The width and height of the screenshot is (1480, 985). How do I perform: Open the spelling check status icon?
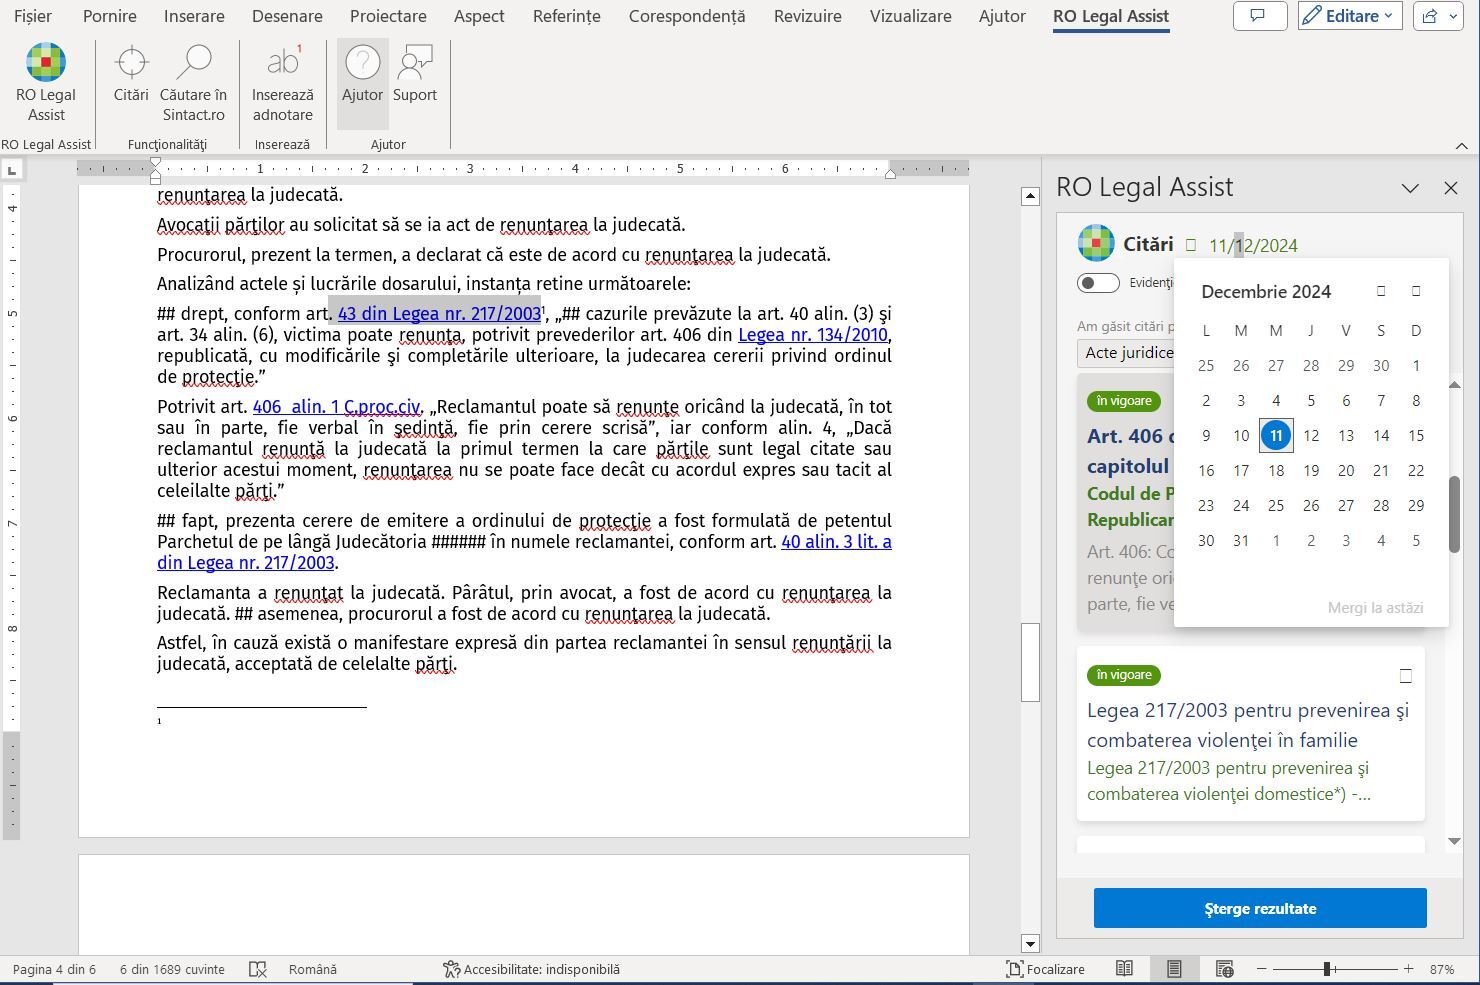click(x=258, y=969)
